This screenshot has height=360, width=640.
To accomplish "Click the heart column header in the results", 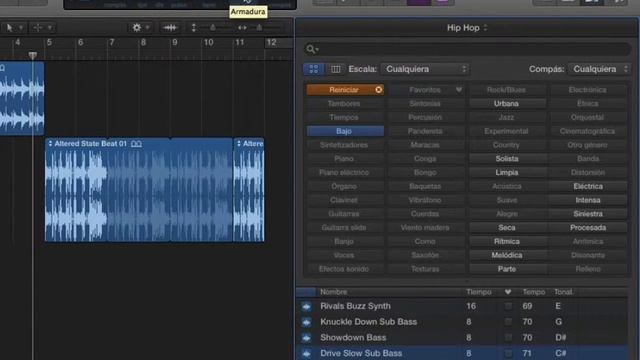I will [x=508, y=292].
